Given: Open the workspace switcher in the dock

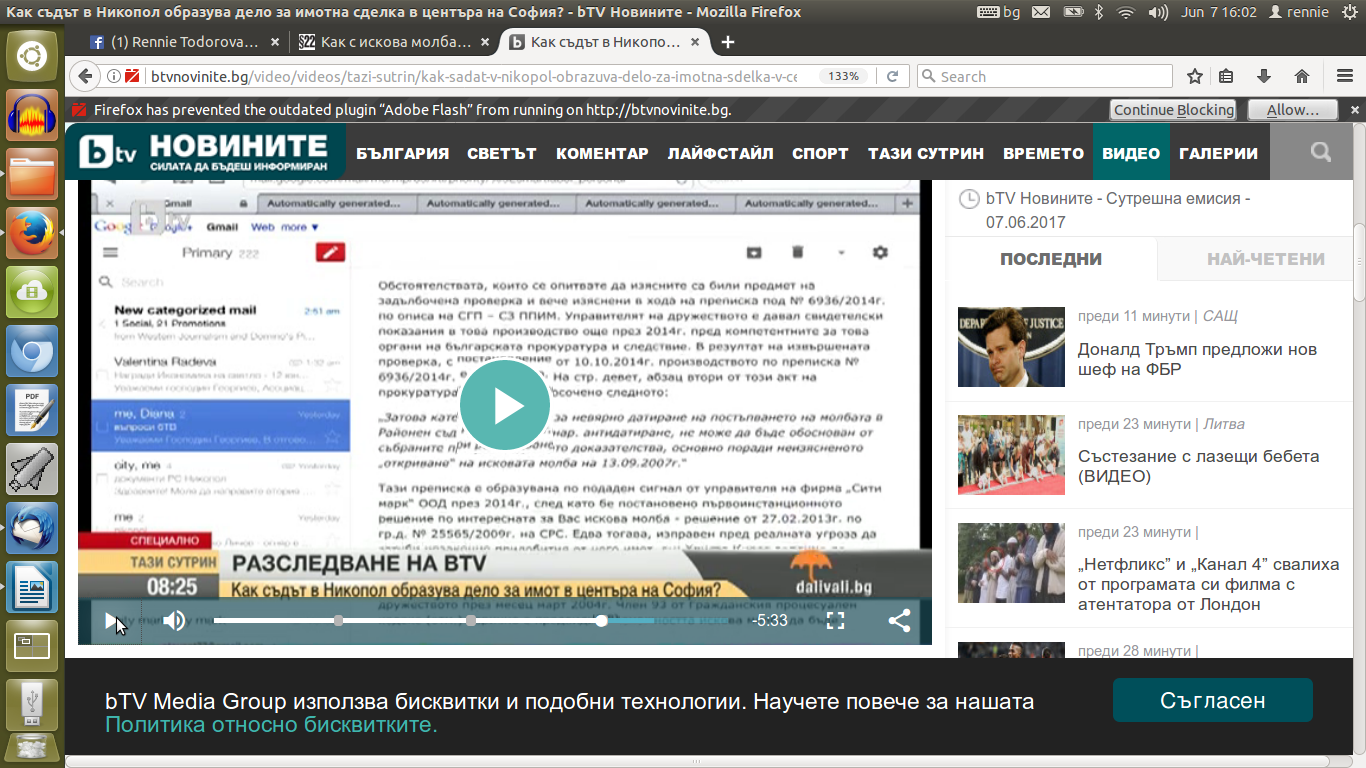Looking at the screenshot, I should pos(32,646).
